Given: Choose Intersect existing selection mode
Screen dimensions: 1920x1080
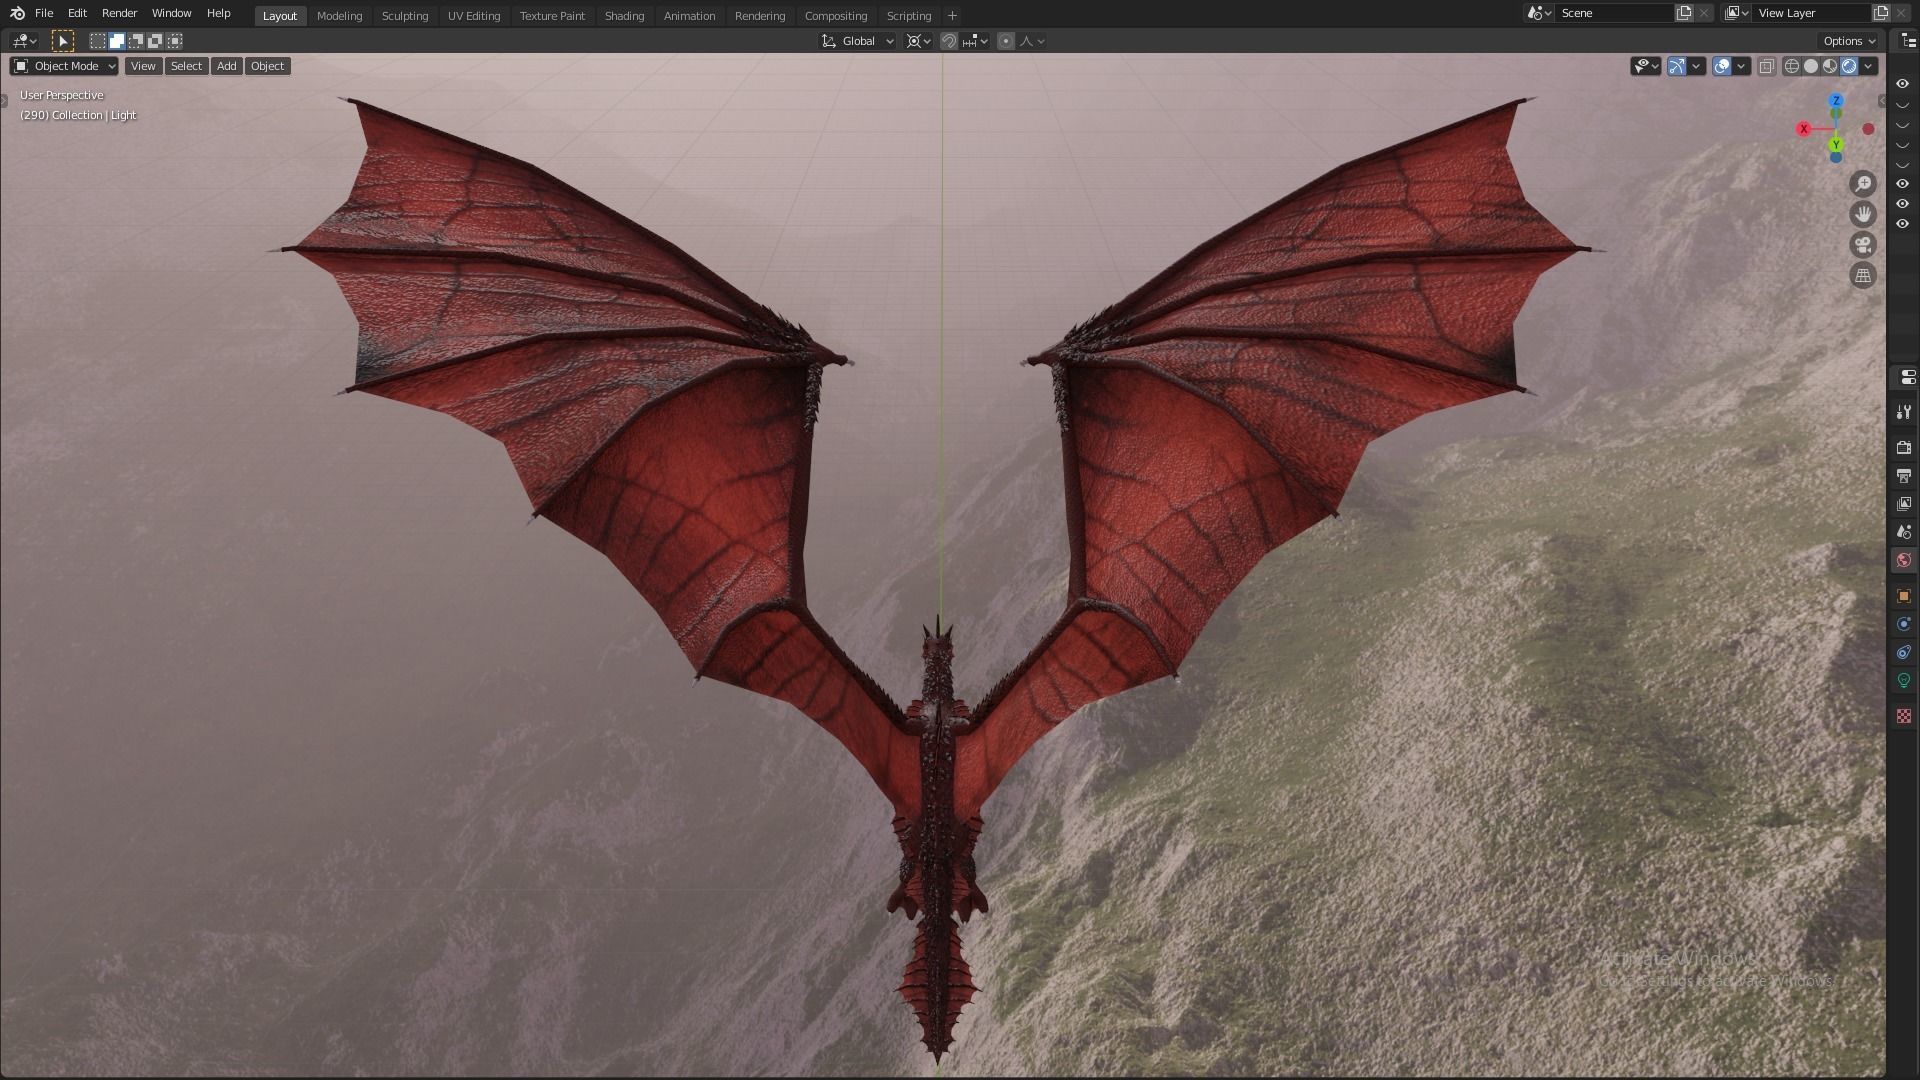Looking at the screenshot, I should tap(175, 41).
